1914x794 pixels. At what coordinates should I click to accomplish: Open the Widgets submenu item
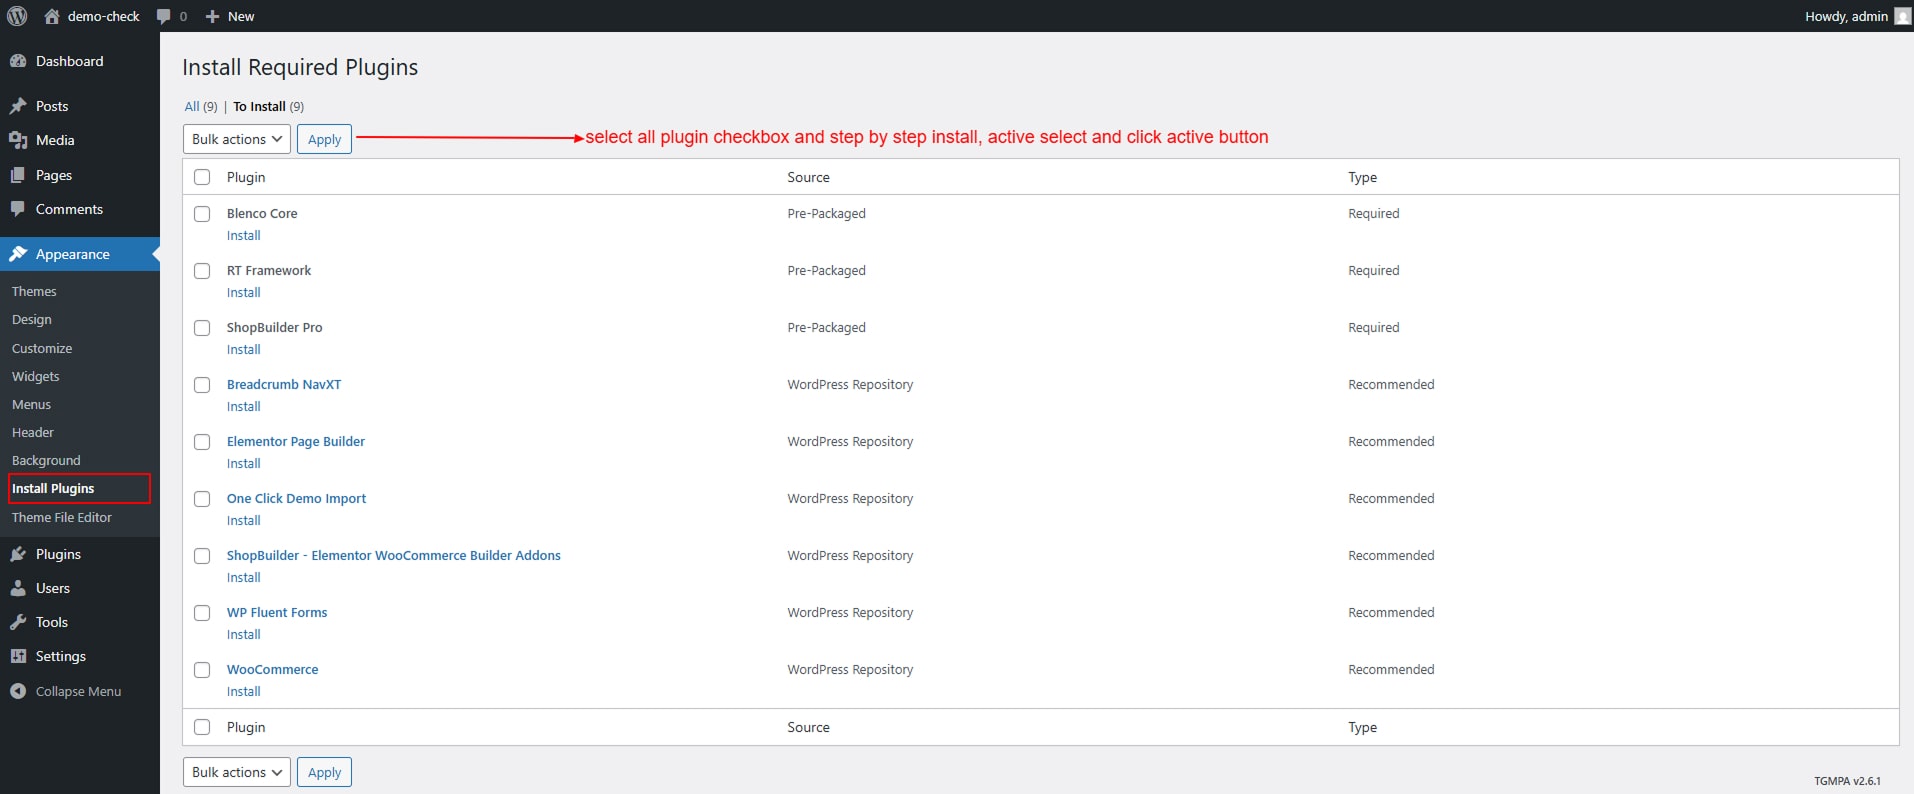[36, 376]
